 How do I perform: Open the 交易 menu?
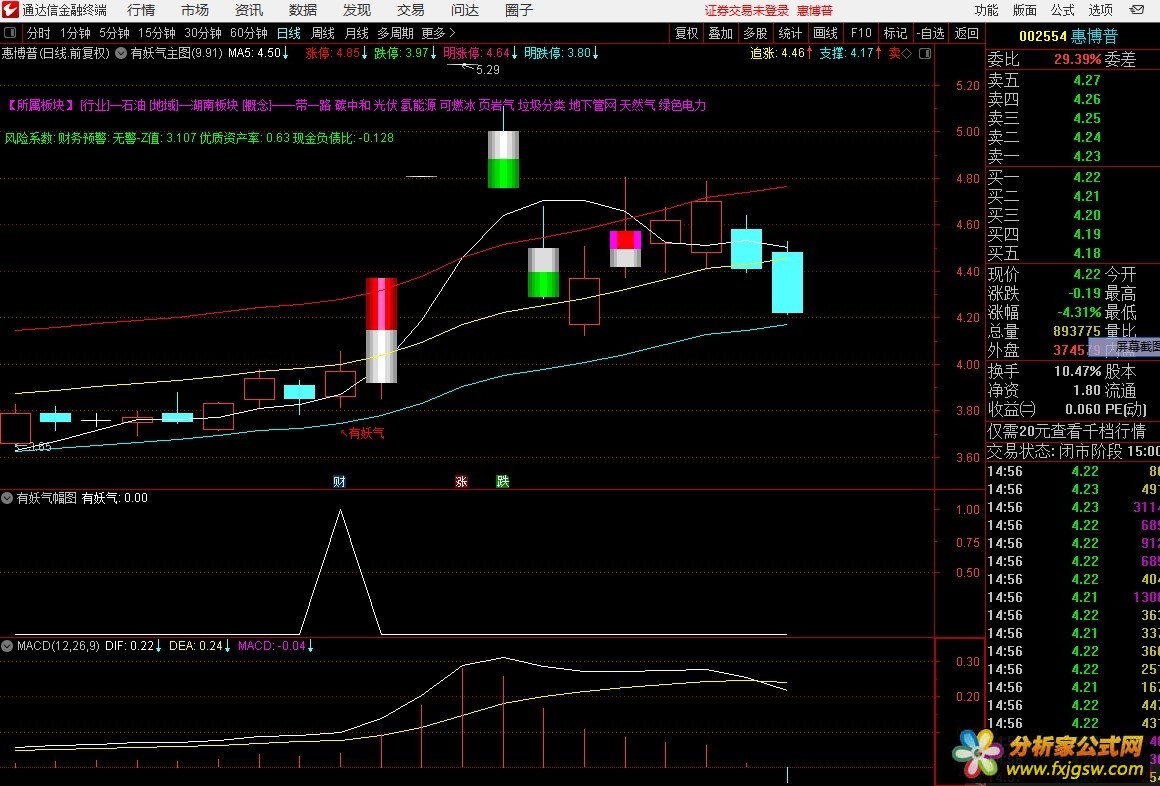411,10
